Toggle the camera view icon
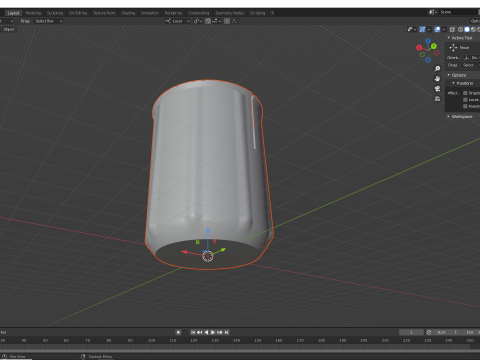480x360 pixels. tap(437, 89)
